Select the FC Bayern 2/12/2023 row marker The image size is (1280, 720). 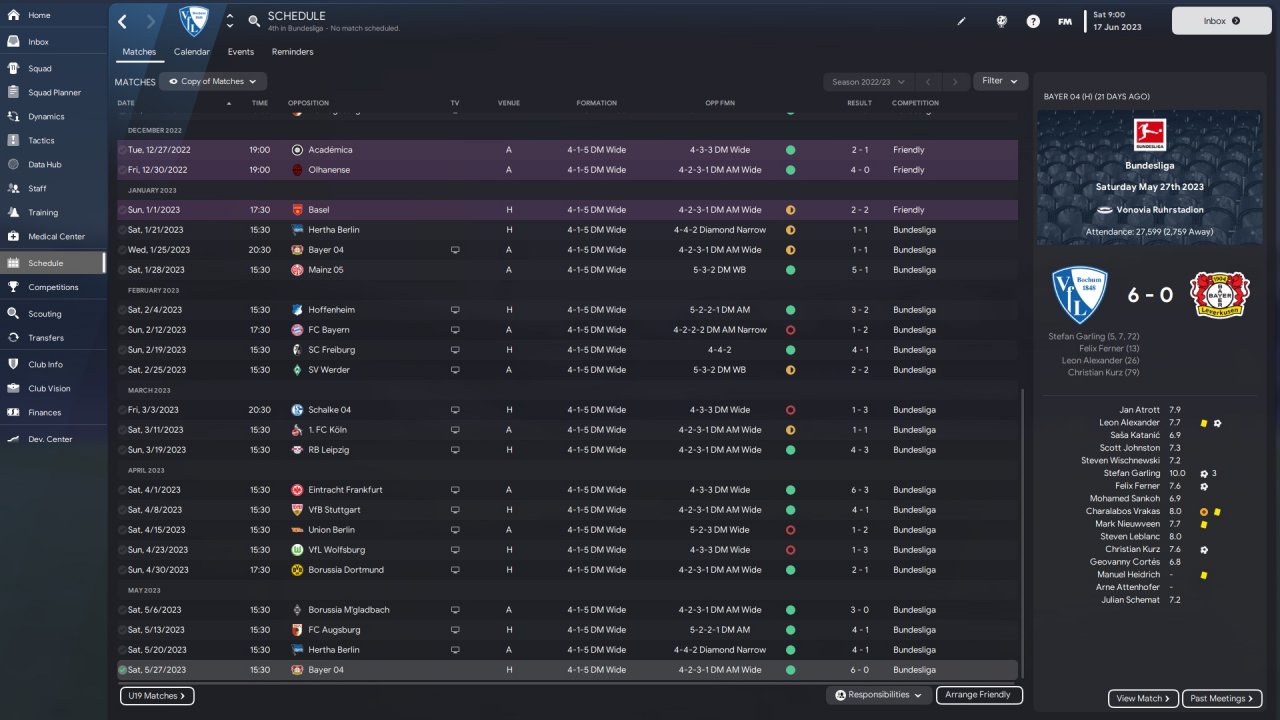[x=122, y=330]
